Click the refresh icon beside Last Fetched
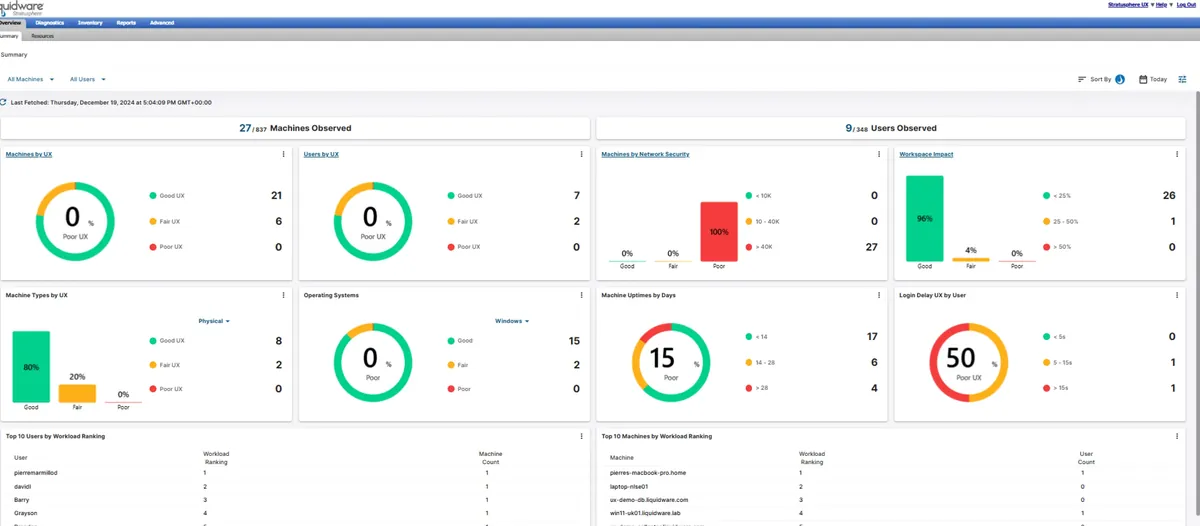The image size is (1200, 526). point(3,102)
